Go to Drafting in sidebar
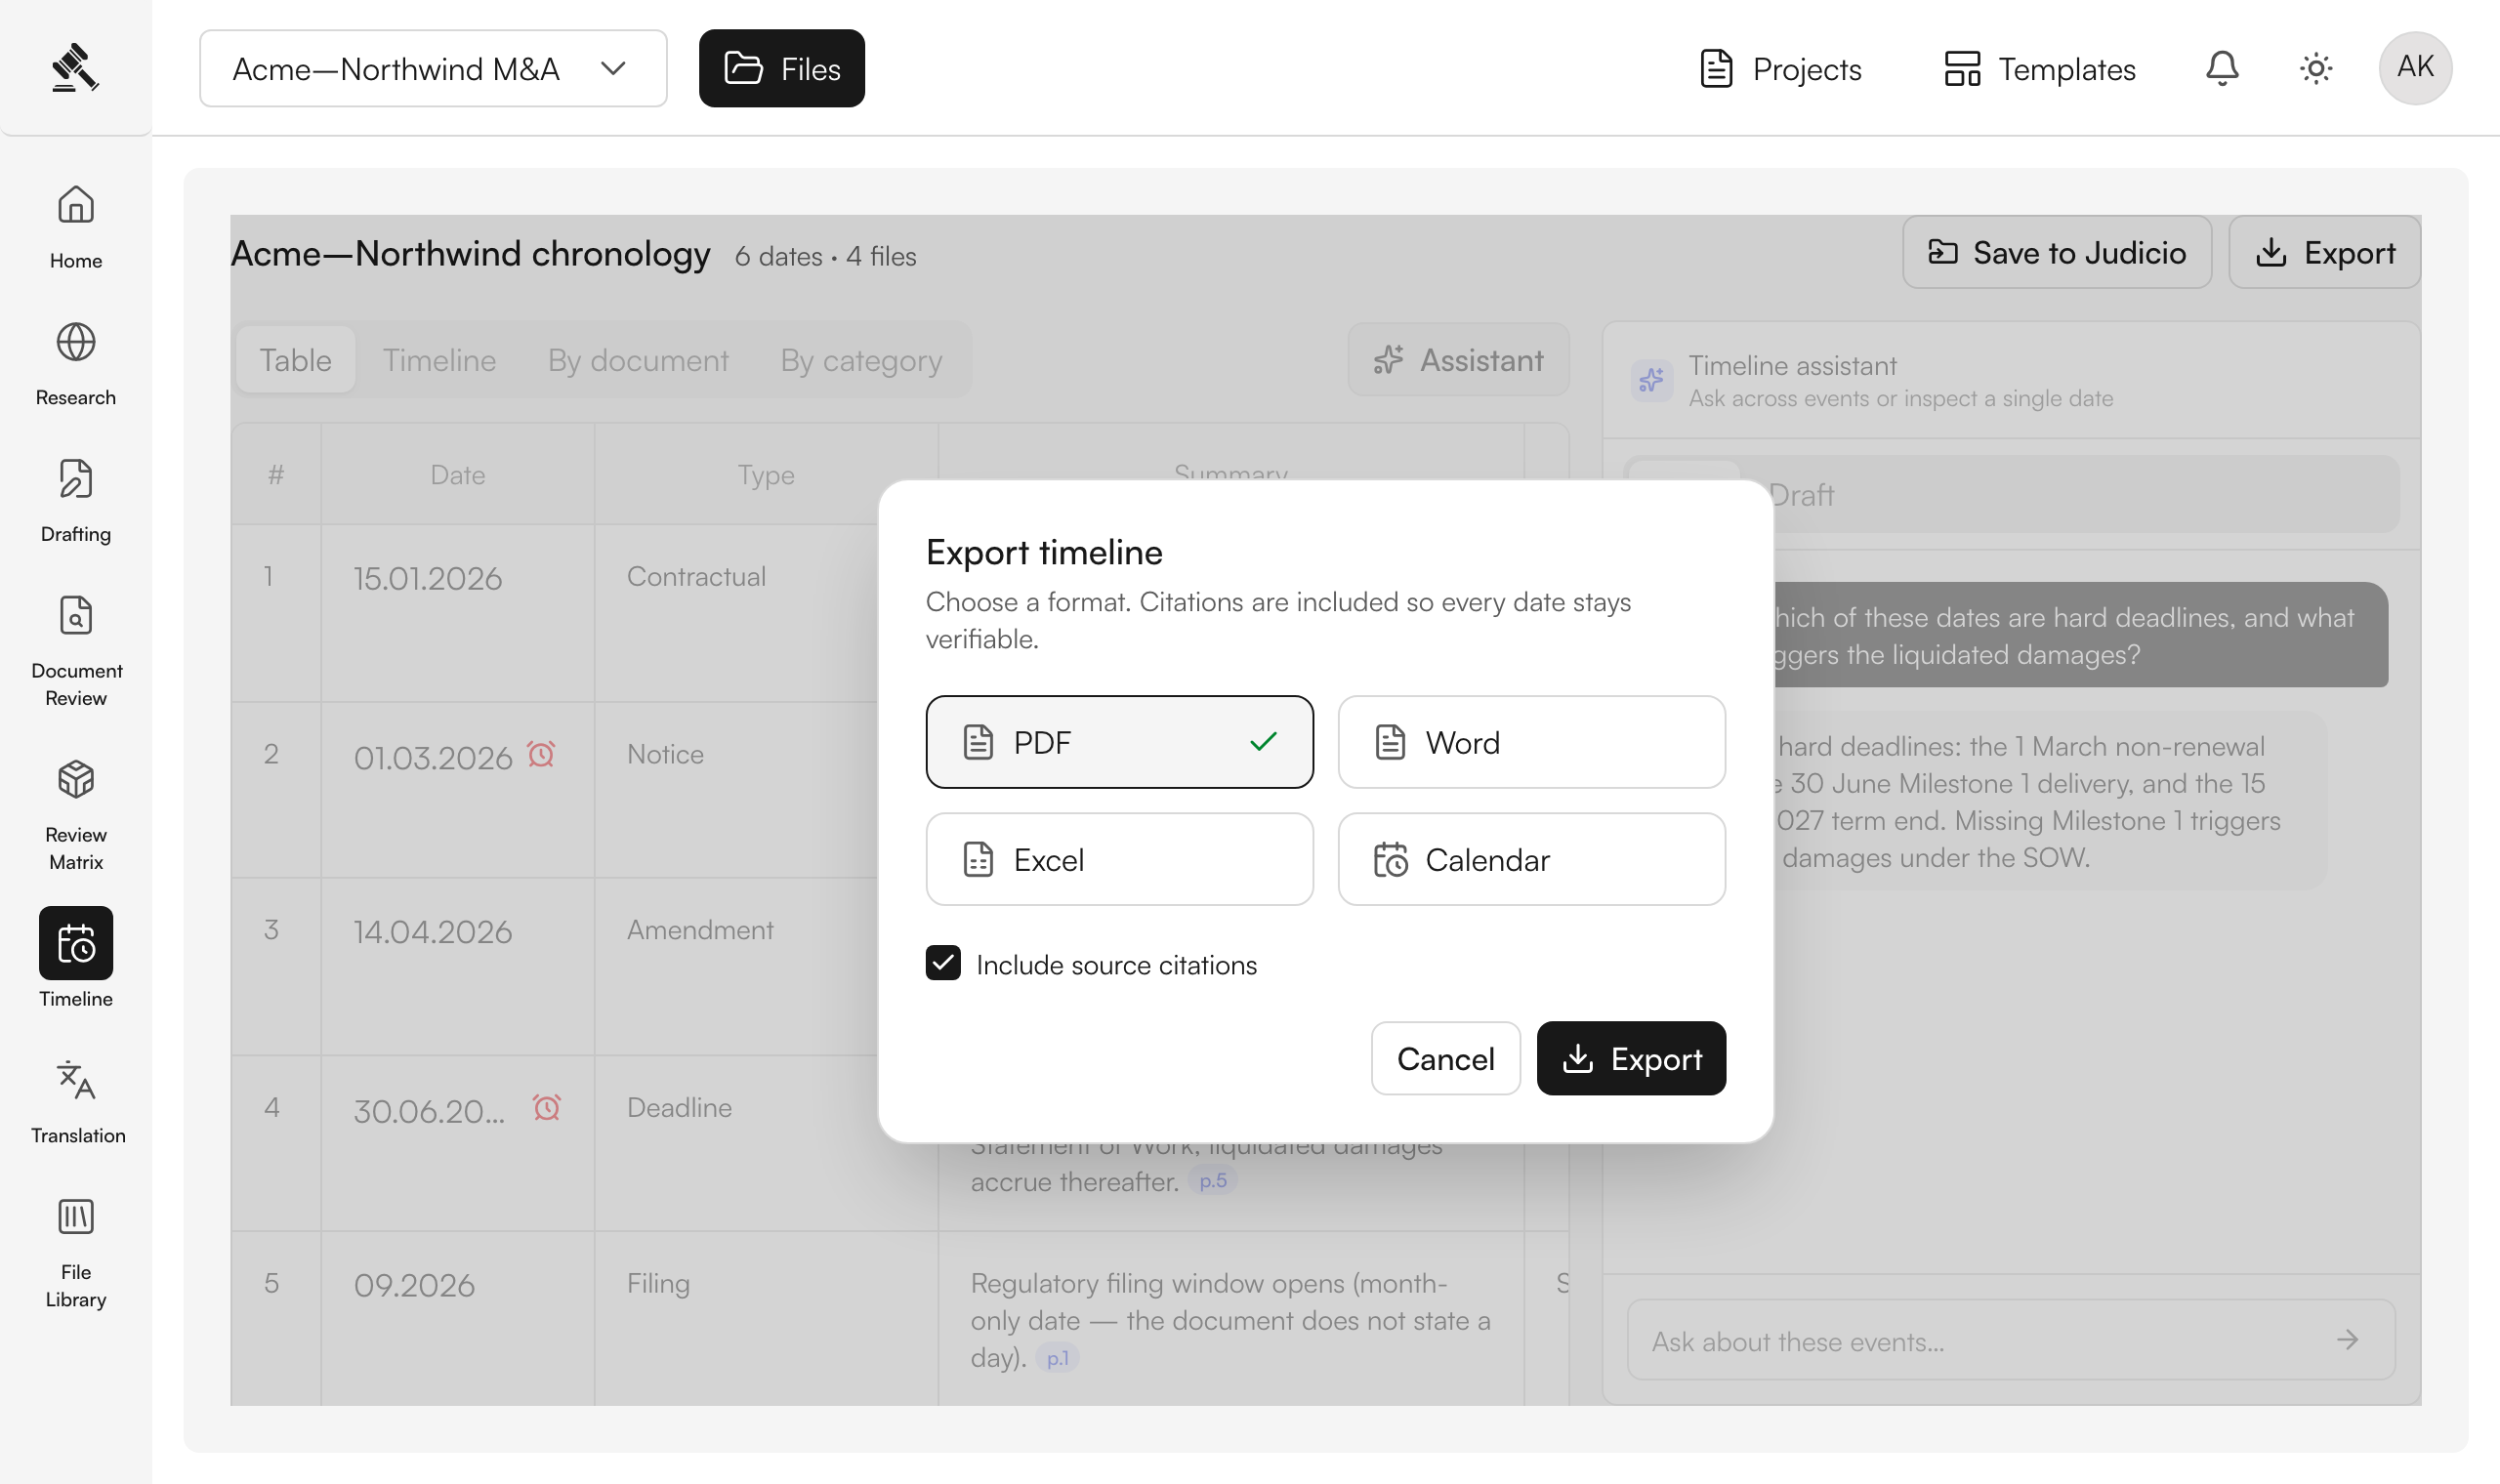2500x1484 pixels. [x=76, y=501]
